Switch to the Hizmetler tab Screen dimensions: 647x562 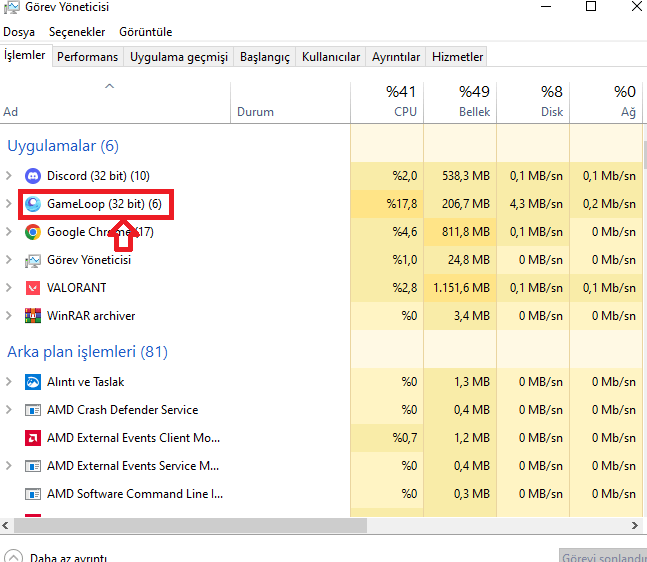[457, 57]
